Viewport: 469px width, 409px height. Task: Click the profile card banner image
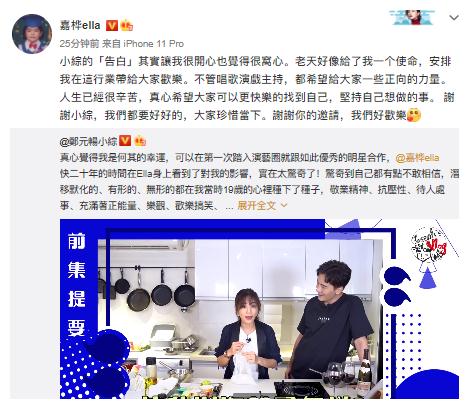pos(412,17)
